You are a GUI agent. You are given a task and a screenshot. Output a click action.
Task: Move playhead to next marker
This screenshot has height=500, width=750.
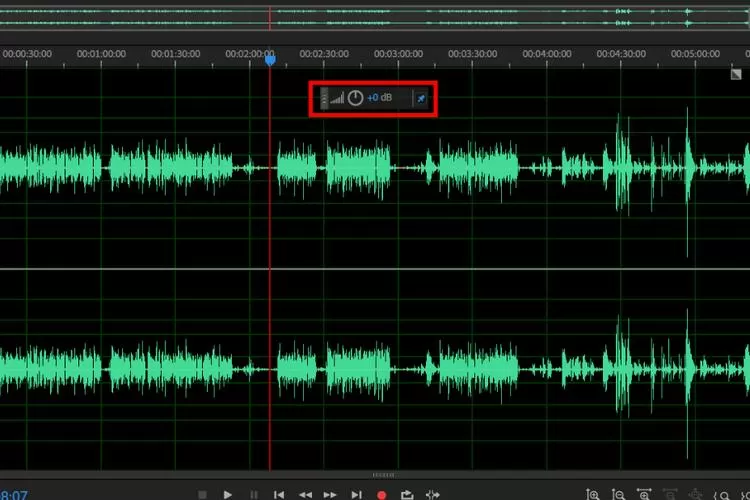coord(356,494)
